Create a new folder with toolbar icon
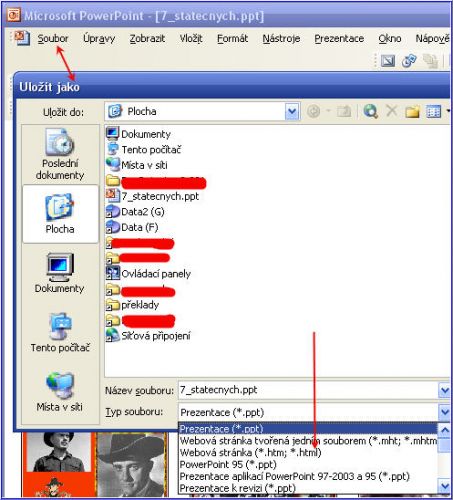The image size is (453, 500). (x=412, y=112)
